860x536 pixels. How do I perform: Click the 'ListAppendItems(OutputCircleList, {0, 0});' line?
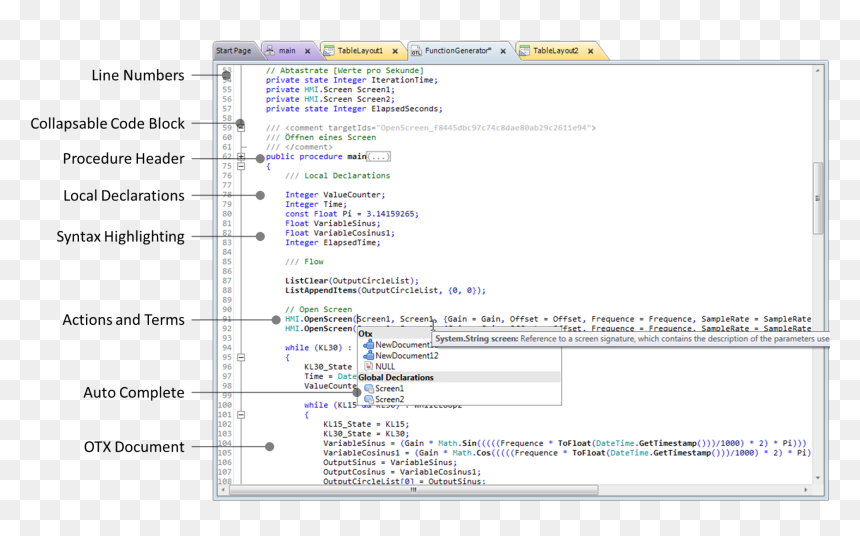pyautogui.click(x=385, y=290)
